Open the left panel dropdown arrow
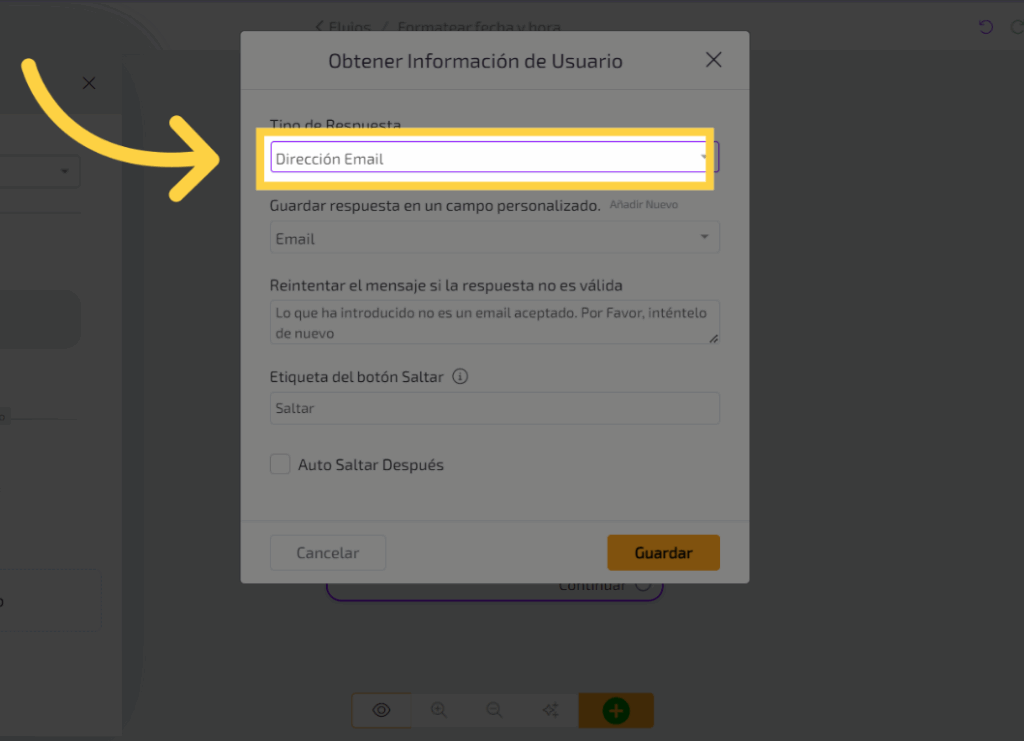Viewport: 1024px width, 741px height. (x=65, y=171)
